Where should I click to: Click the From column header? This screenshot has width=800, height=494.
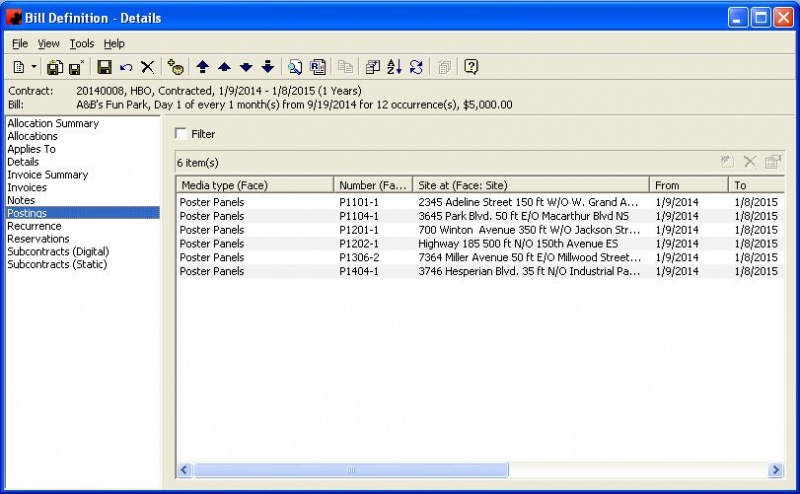(x=689, y=185)
